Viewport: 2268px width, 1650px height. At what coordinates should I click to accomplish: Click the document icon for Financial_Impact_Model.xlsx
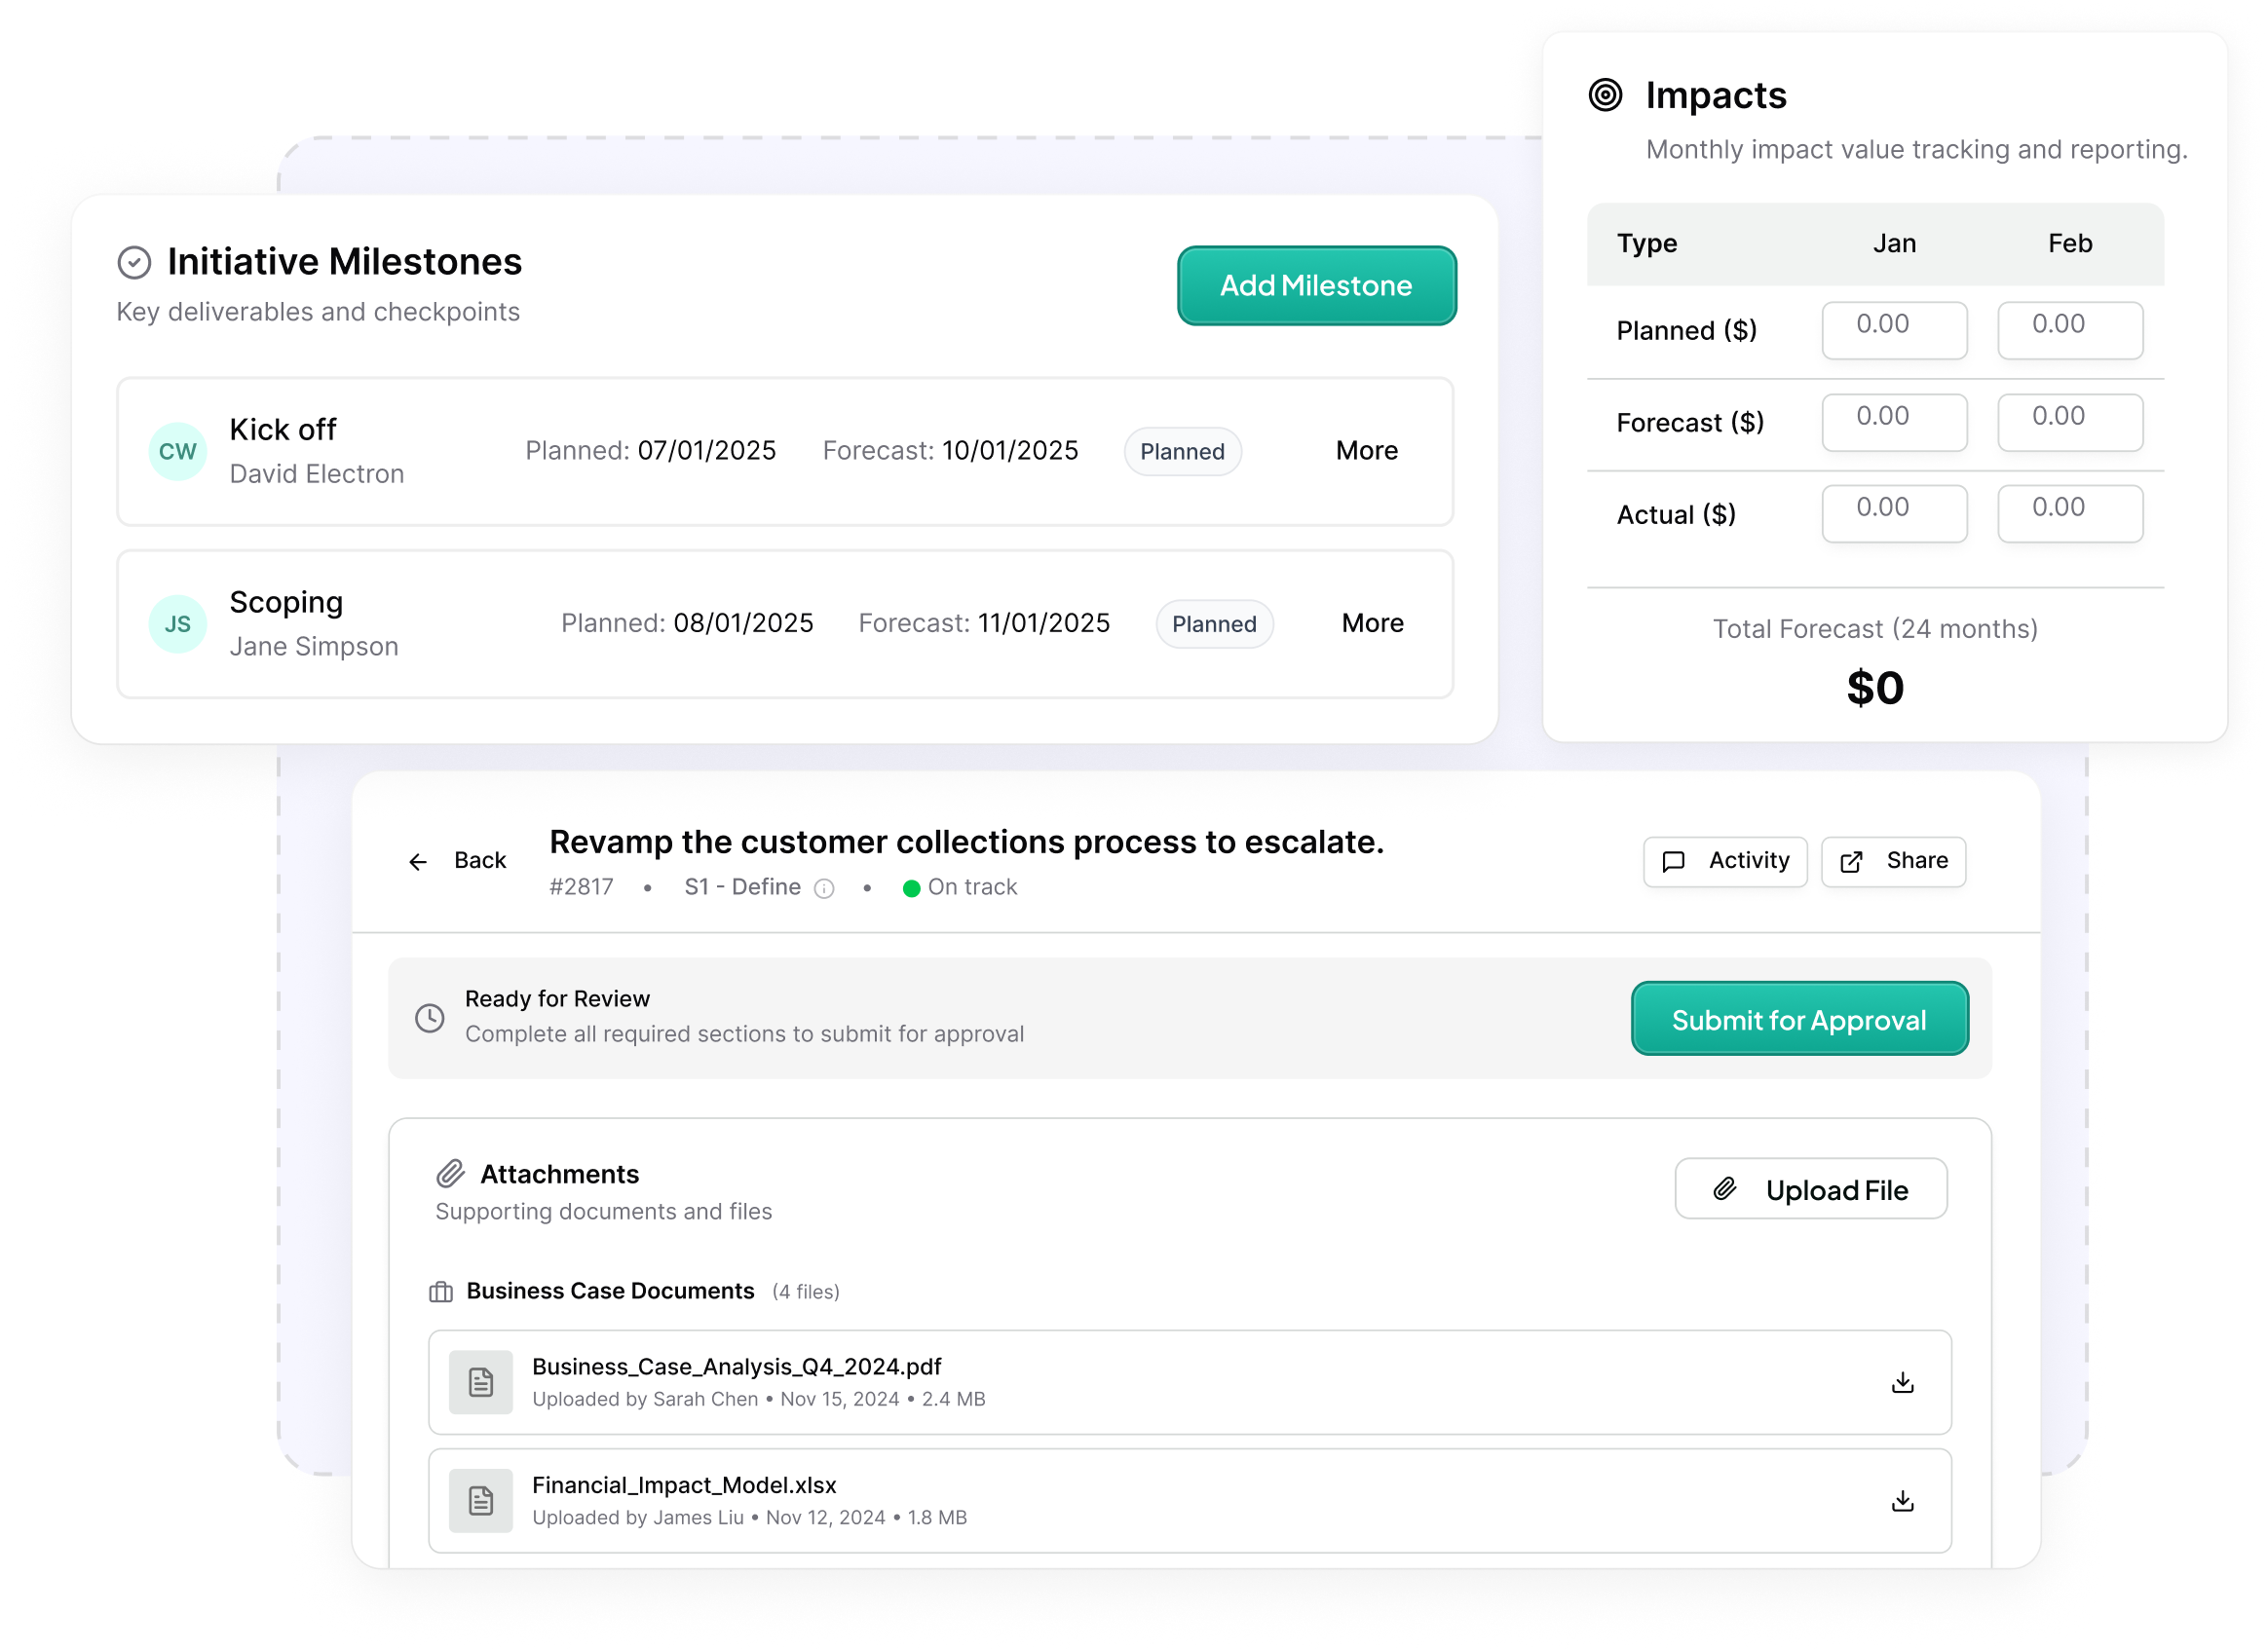point(481,1501)
